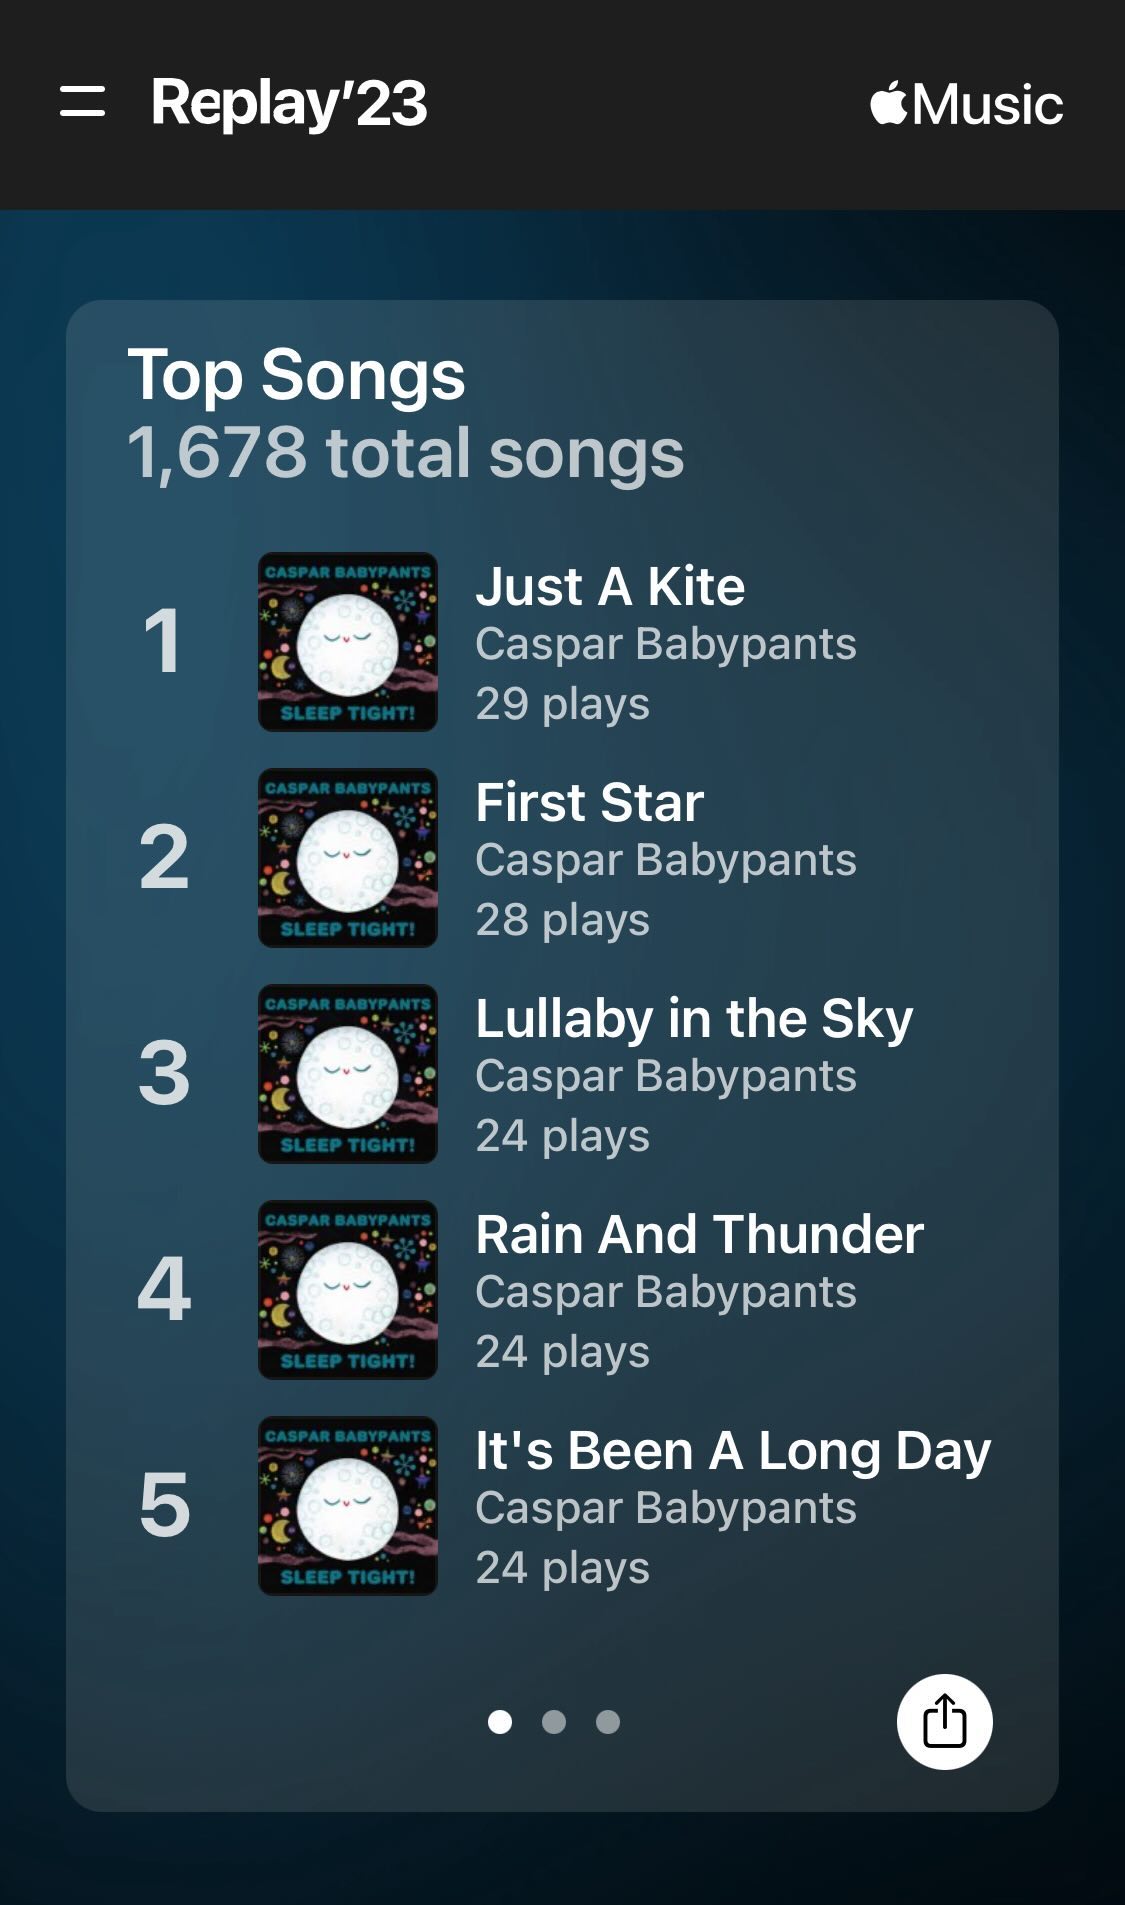Open the hamburger menu icon
This screenshot has height=1905, width=1125.
click(82, 102)
